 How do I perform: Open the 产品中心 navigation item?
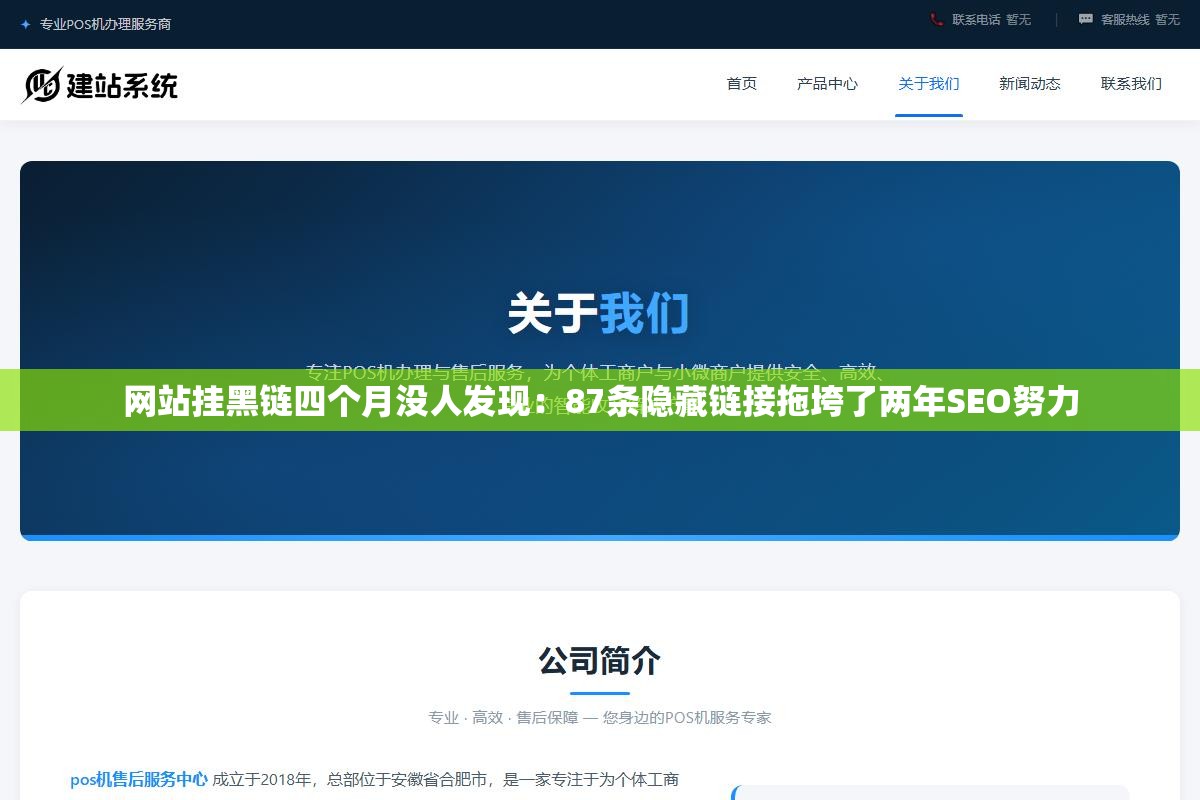pos(827,84)
